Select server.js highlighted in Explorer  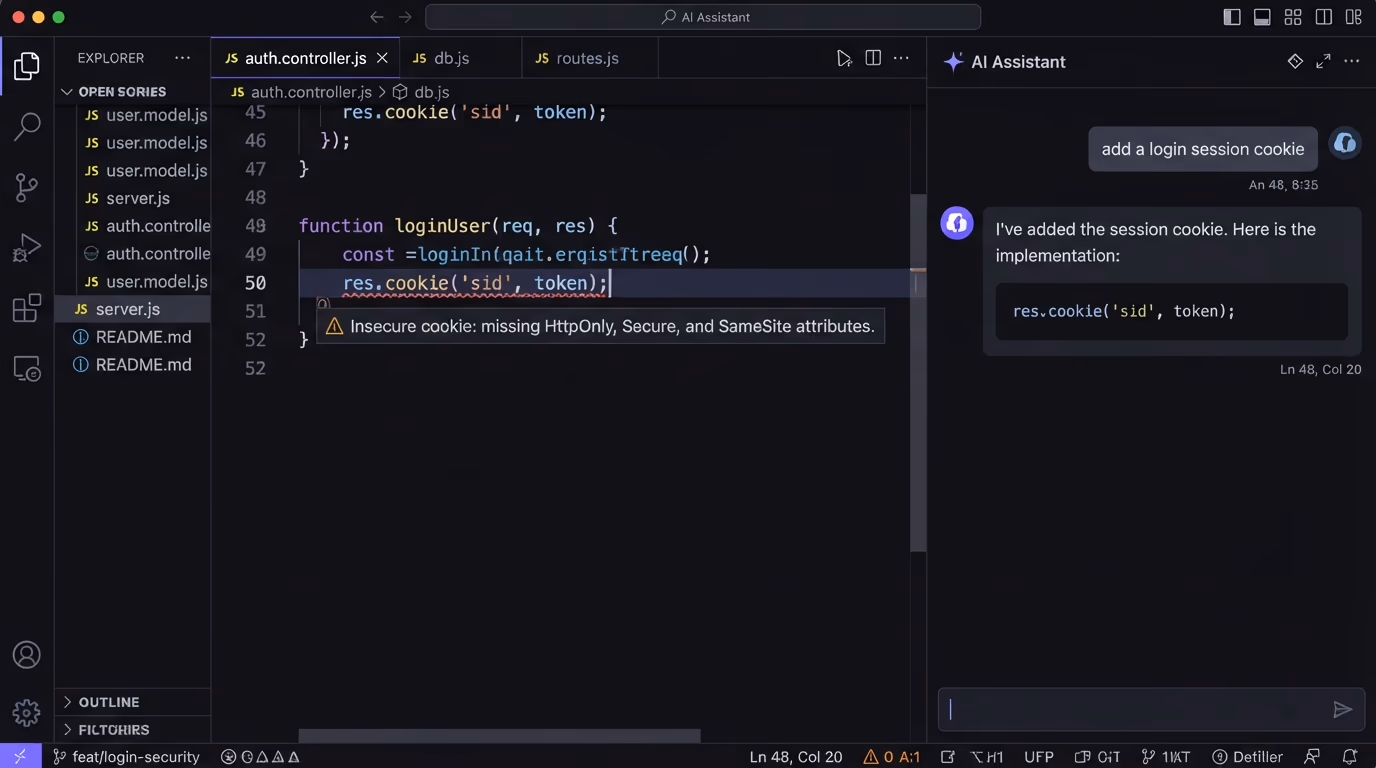[x=133, y=309]
